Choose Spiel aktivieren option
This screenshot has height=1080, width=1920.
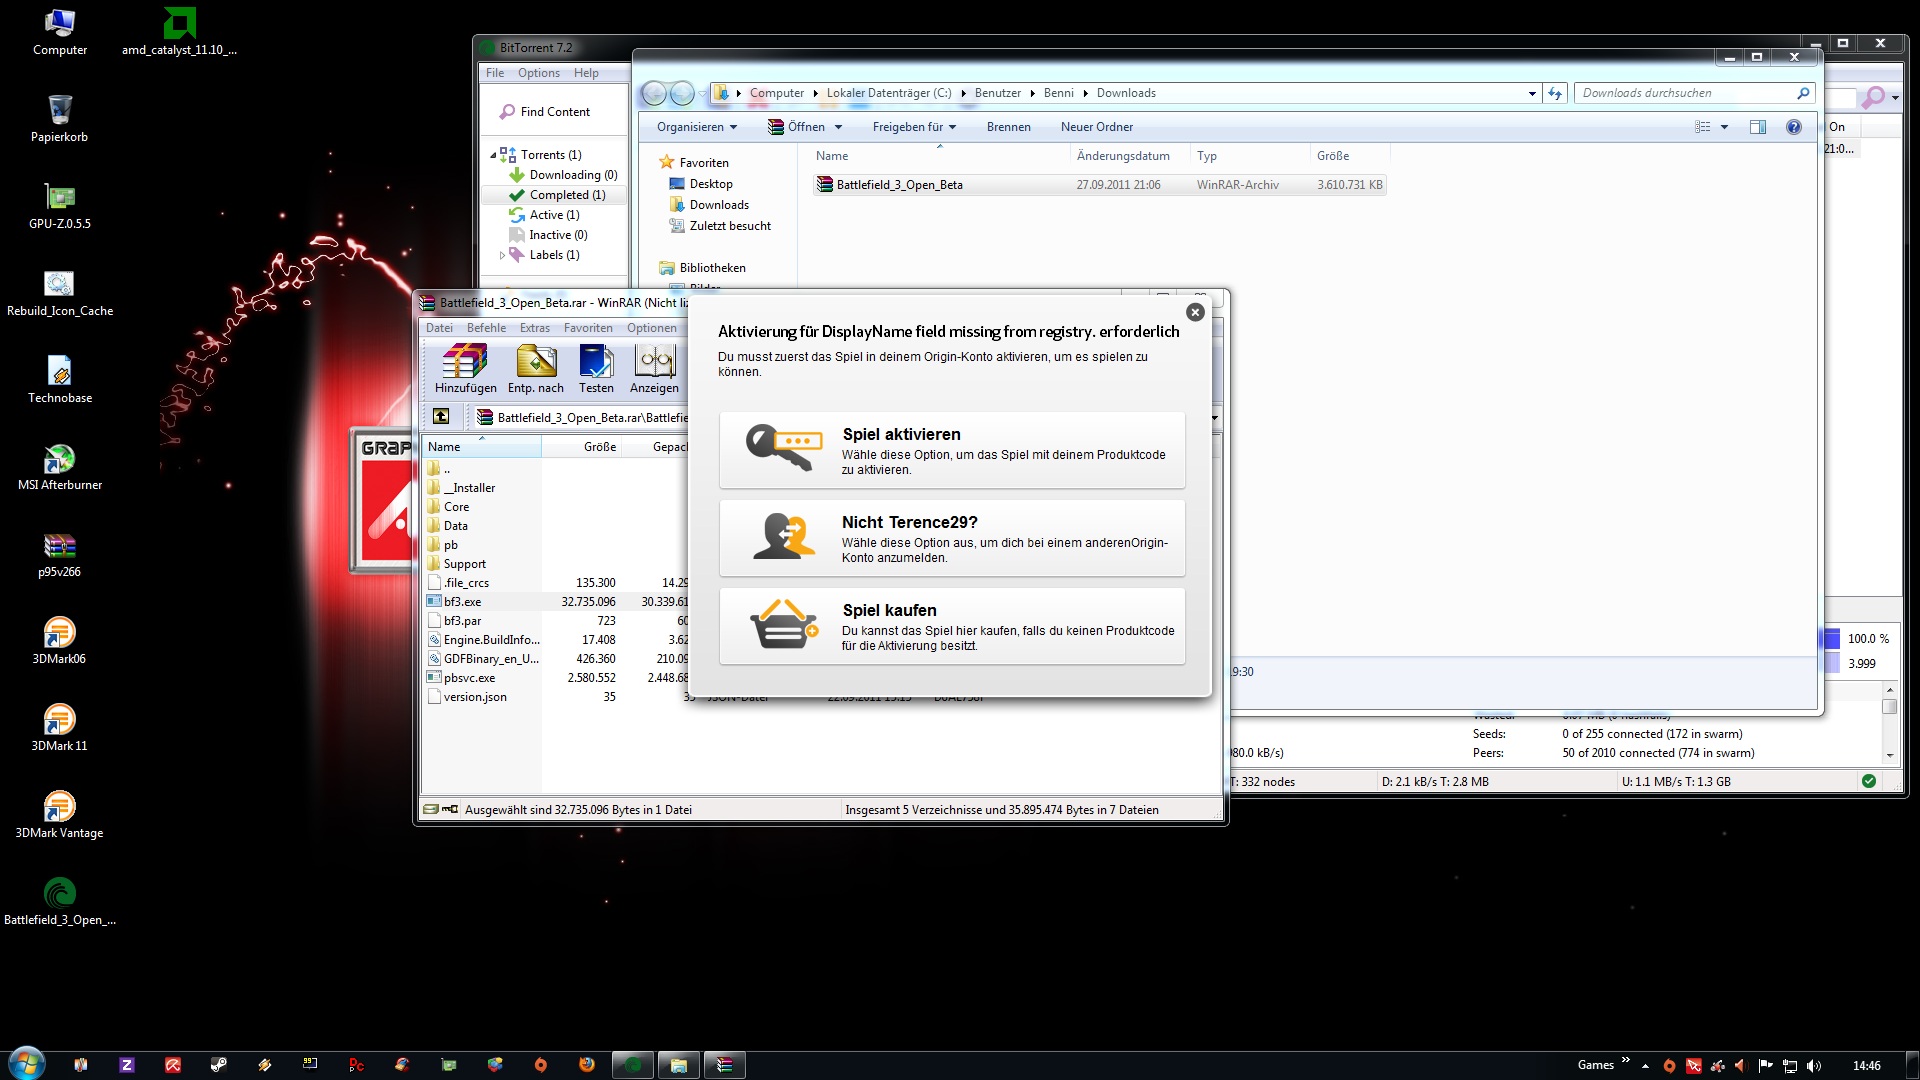pos(952,450)
